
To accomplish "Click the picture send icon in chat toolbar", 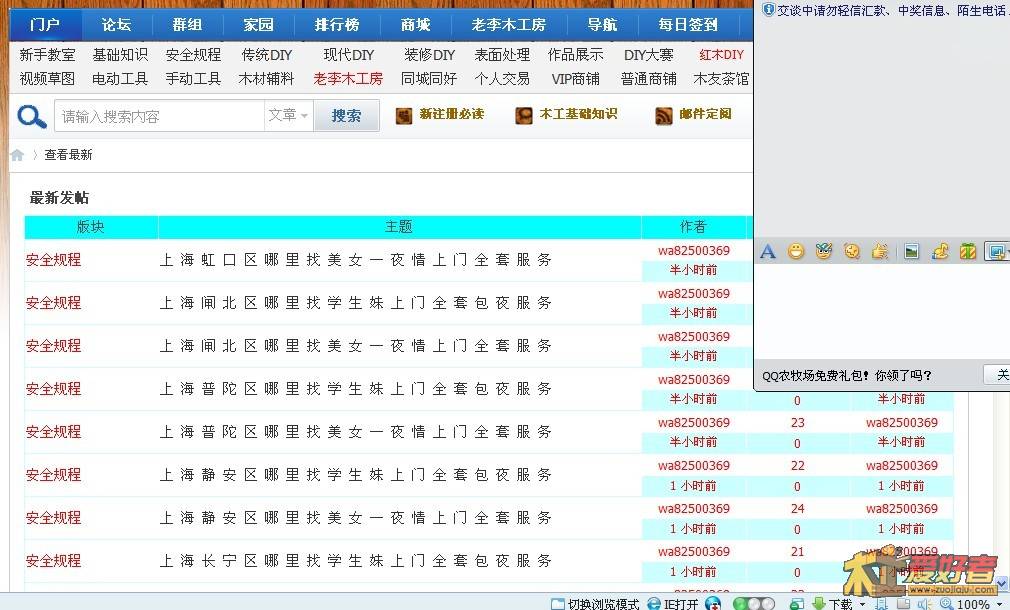I will tap(911, 252).
